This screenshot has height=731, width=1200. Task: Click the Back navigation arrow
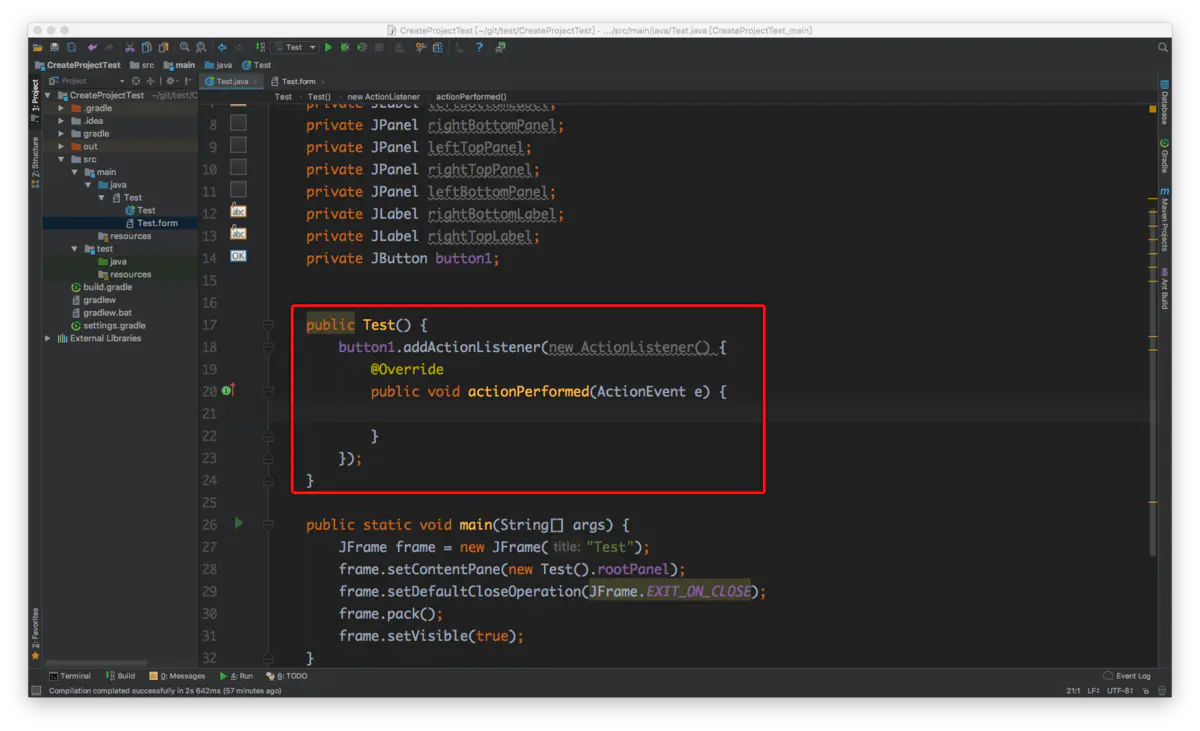pos(222,47)
